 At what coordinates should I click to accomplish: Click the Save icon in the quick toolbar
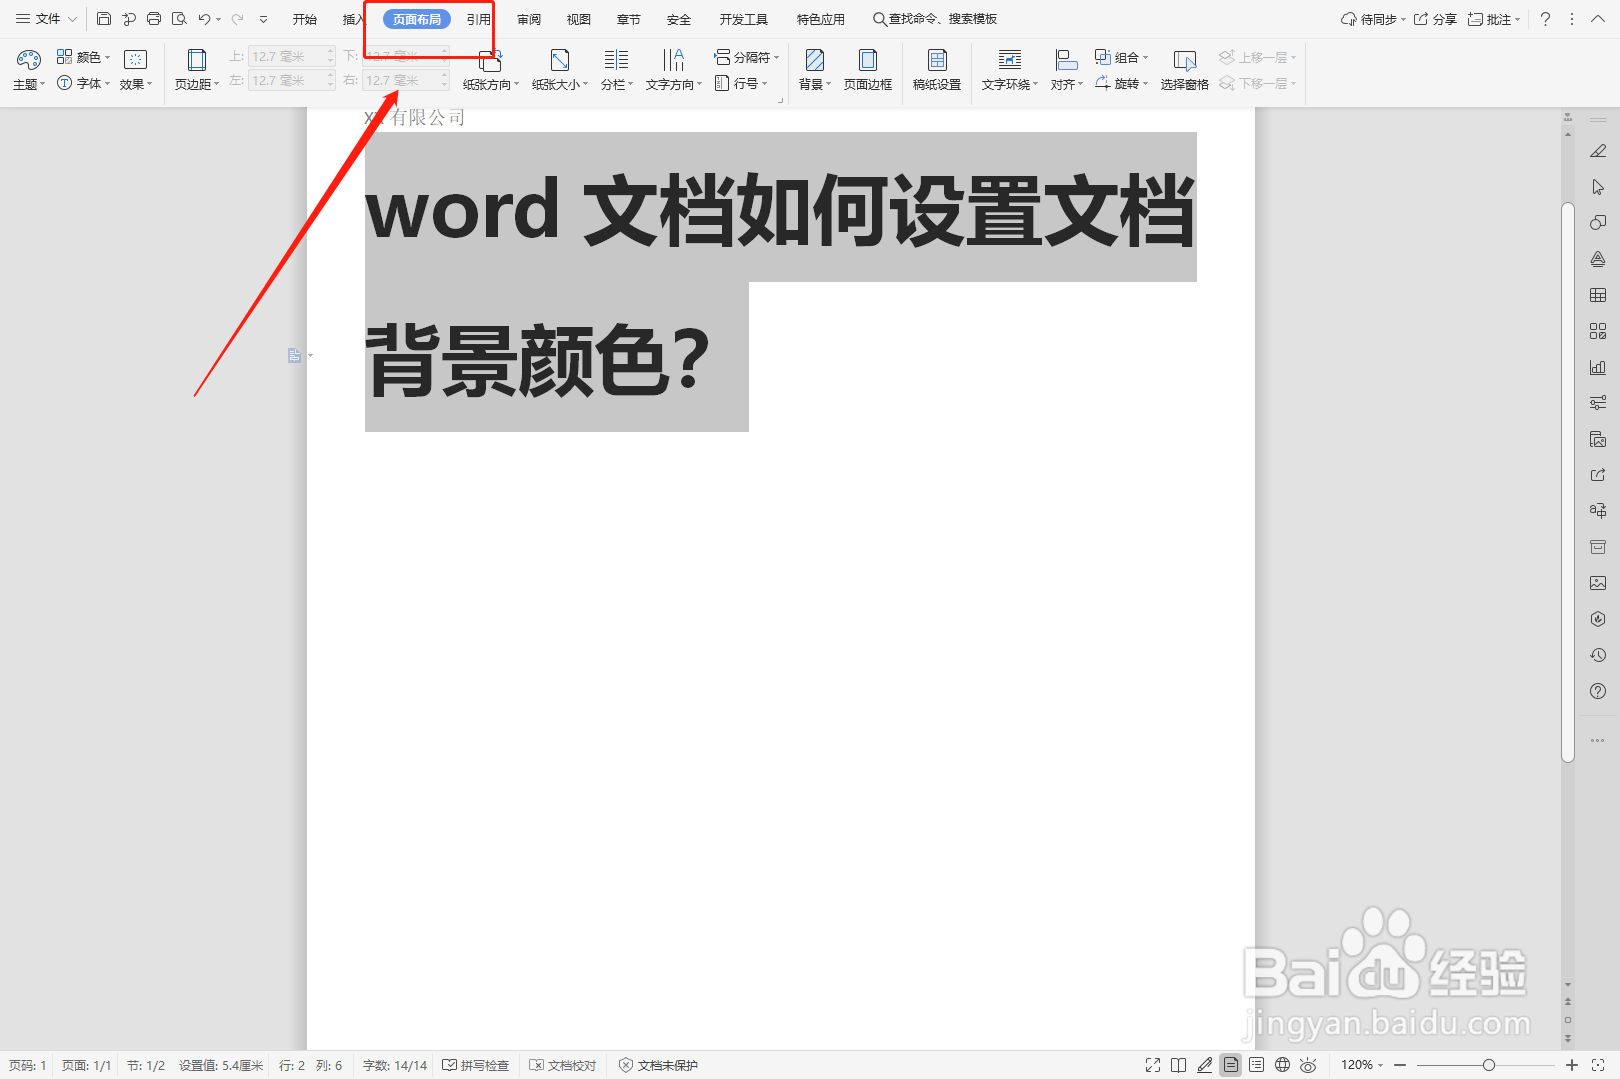[104, 19]
